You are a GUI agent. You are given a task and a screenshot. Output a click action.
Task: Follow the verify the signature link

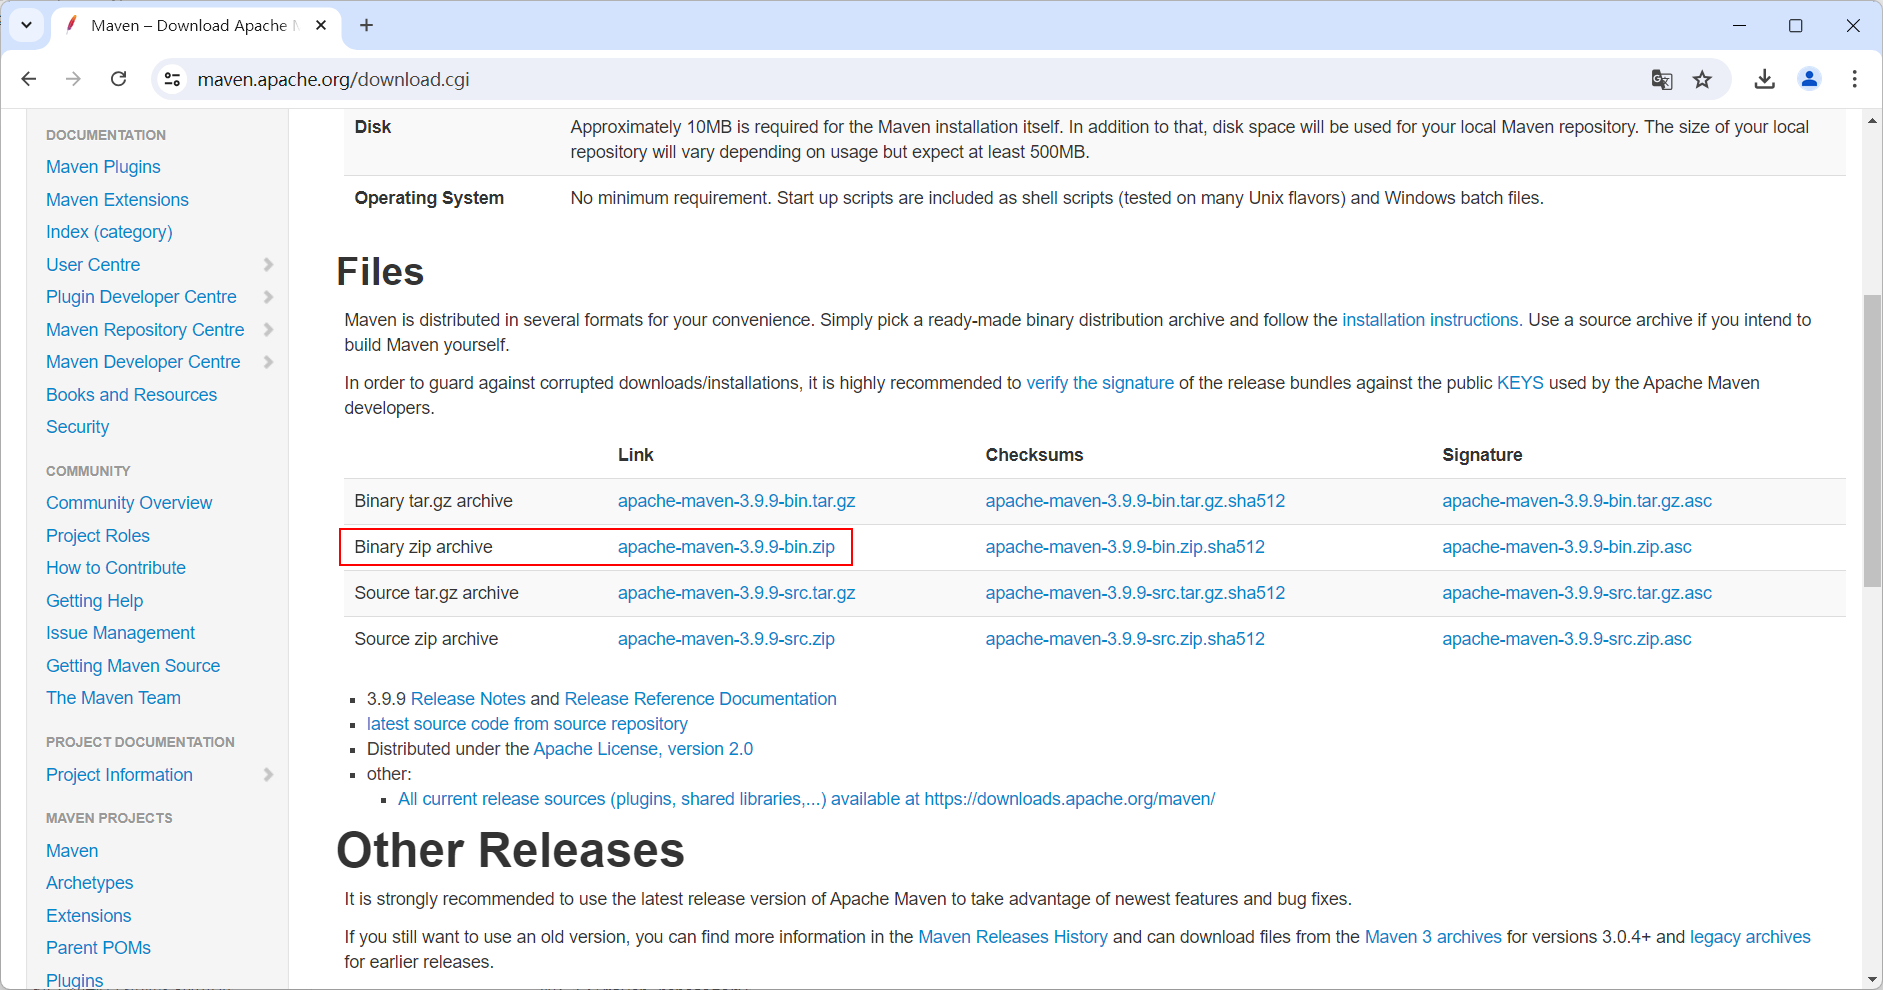pos(1100,383)
